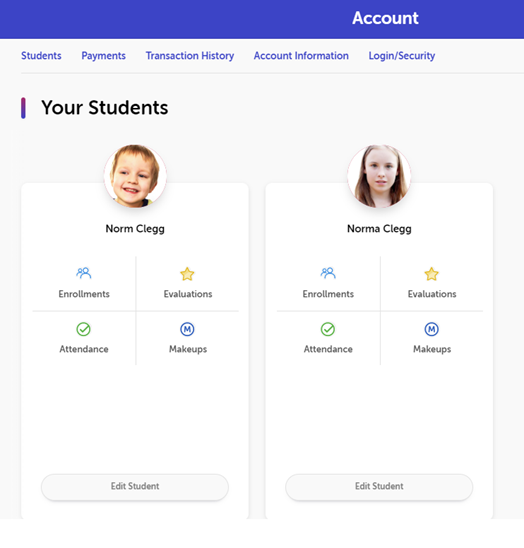Open Norma Clegg's Enrollments people icon
524x548 pixels.
tap(328, 273)
